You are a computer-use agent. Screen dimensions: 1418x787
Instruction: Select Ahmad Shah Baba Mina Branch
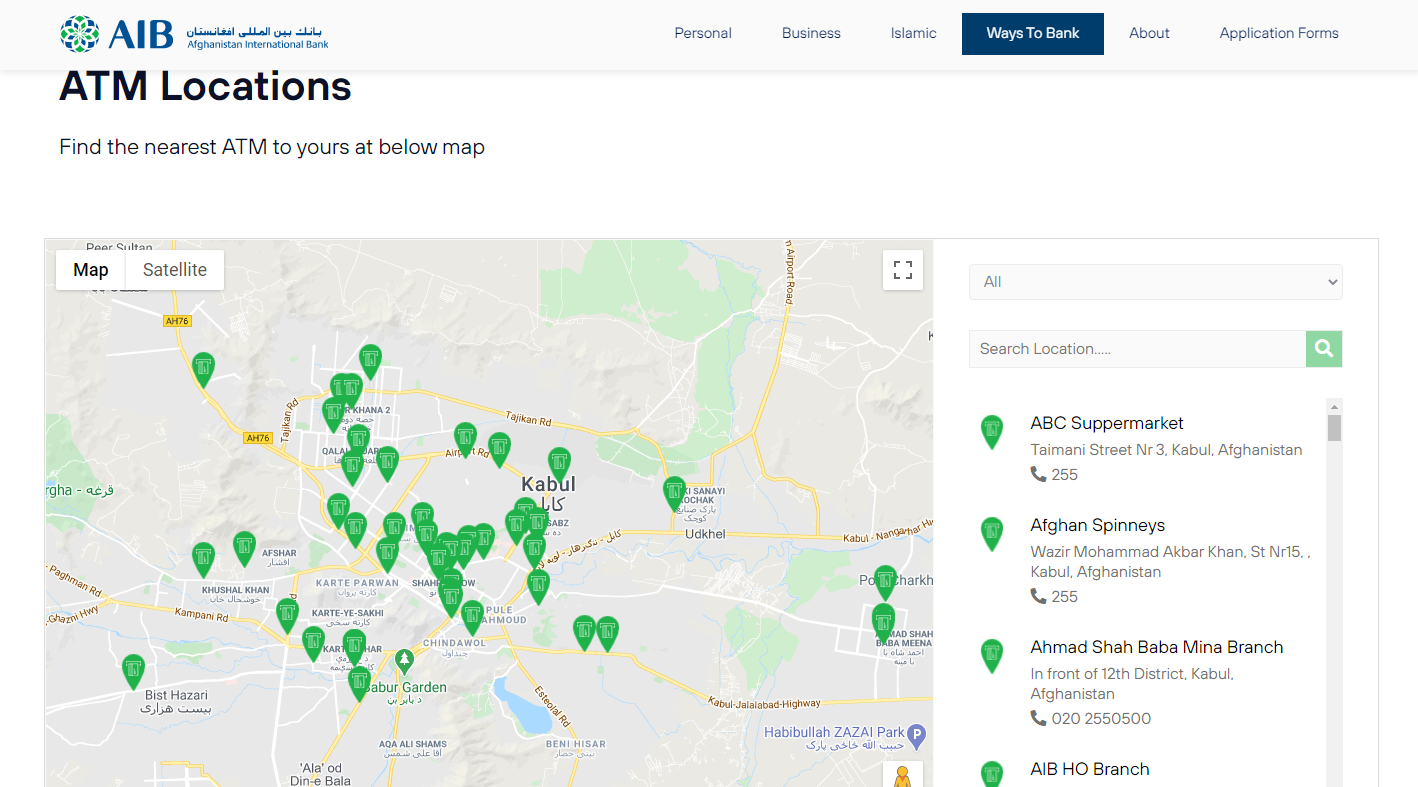pos(1157,647)
